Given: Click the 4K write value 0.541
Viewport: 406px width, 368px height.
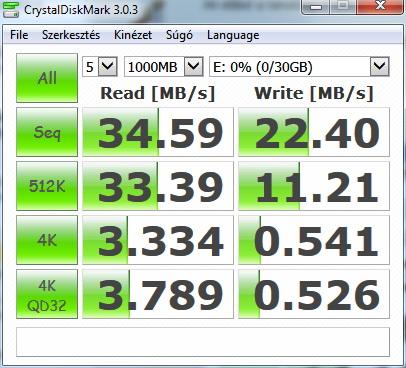Looking at the screenshot, I should pyautogui.click(x=314, y=240).
